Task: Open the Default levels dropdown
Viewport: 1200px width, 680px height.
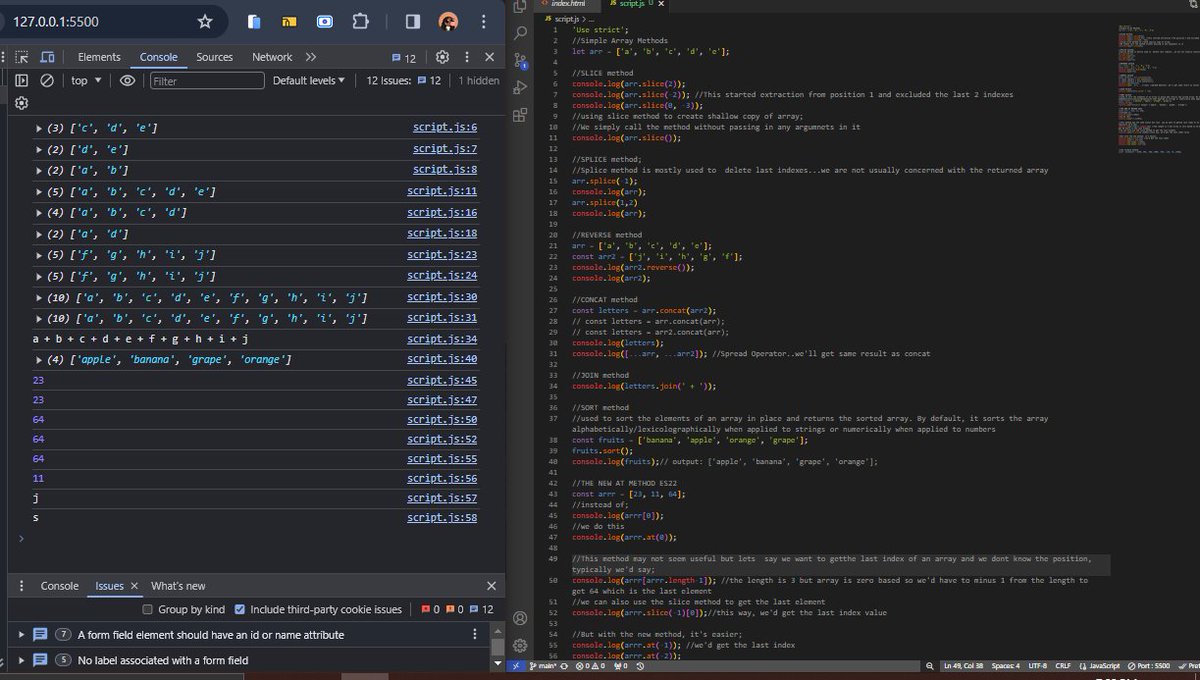Action: tap(308, 80)
